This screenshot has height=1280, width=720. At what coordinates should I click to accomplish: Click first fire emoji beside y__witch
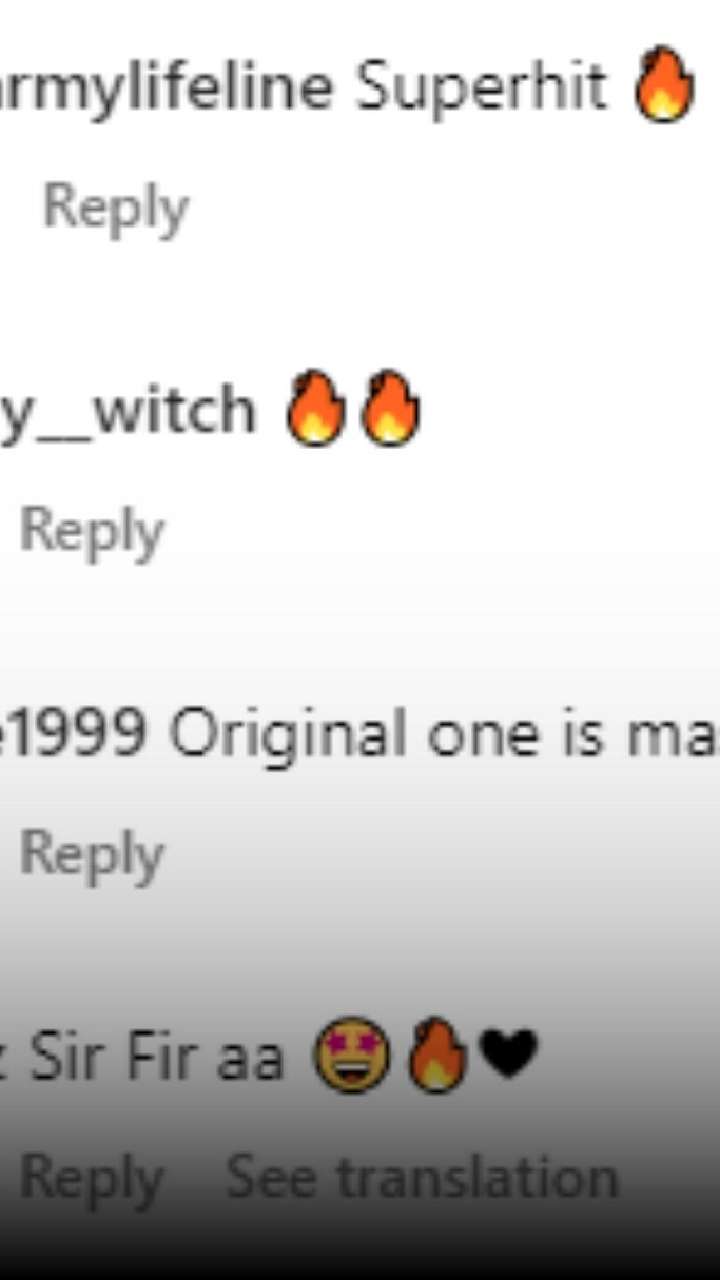[315, 408]
